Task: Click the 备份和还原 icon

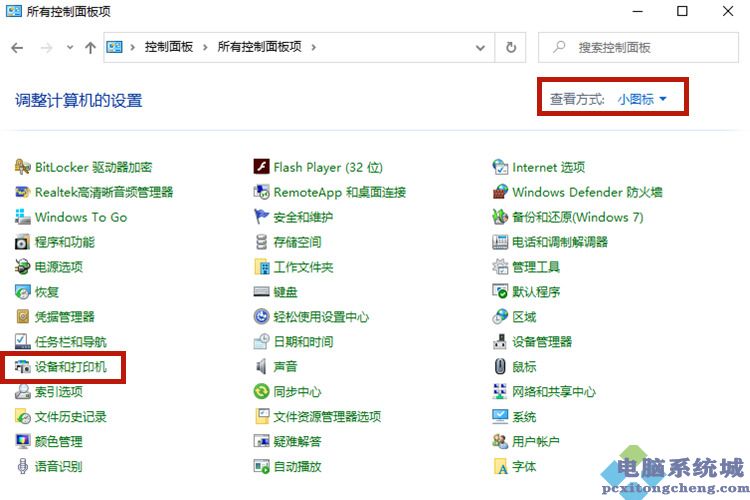Action: 500,217
